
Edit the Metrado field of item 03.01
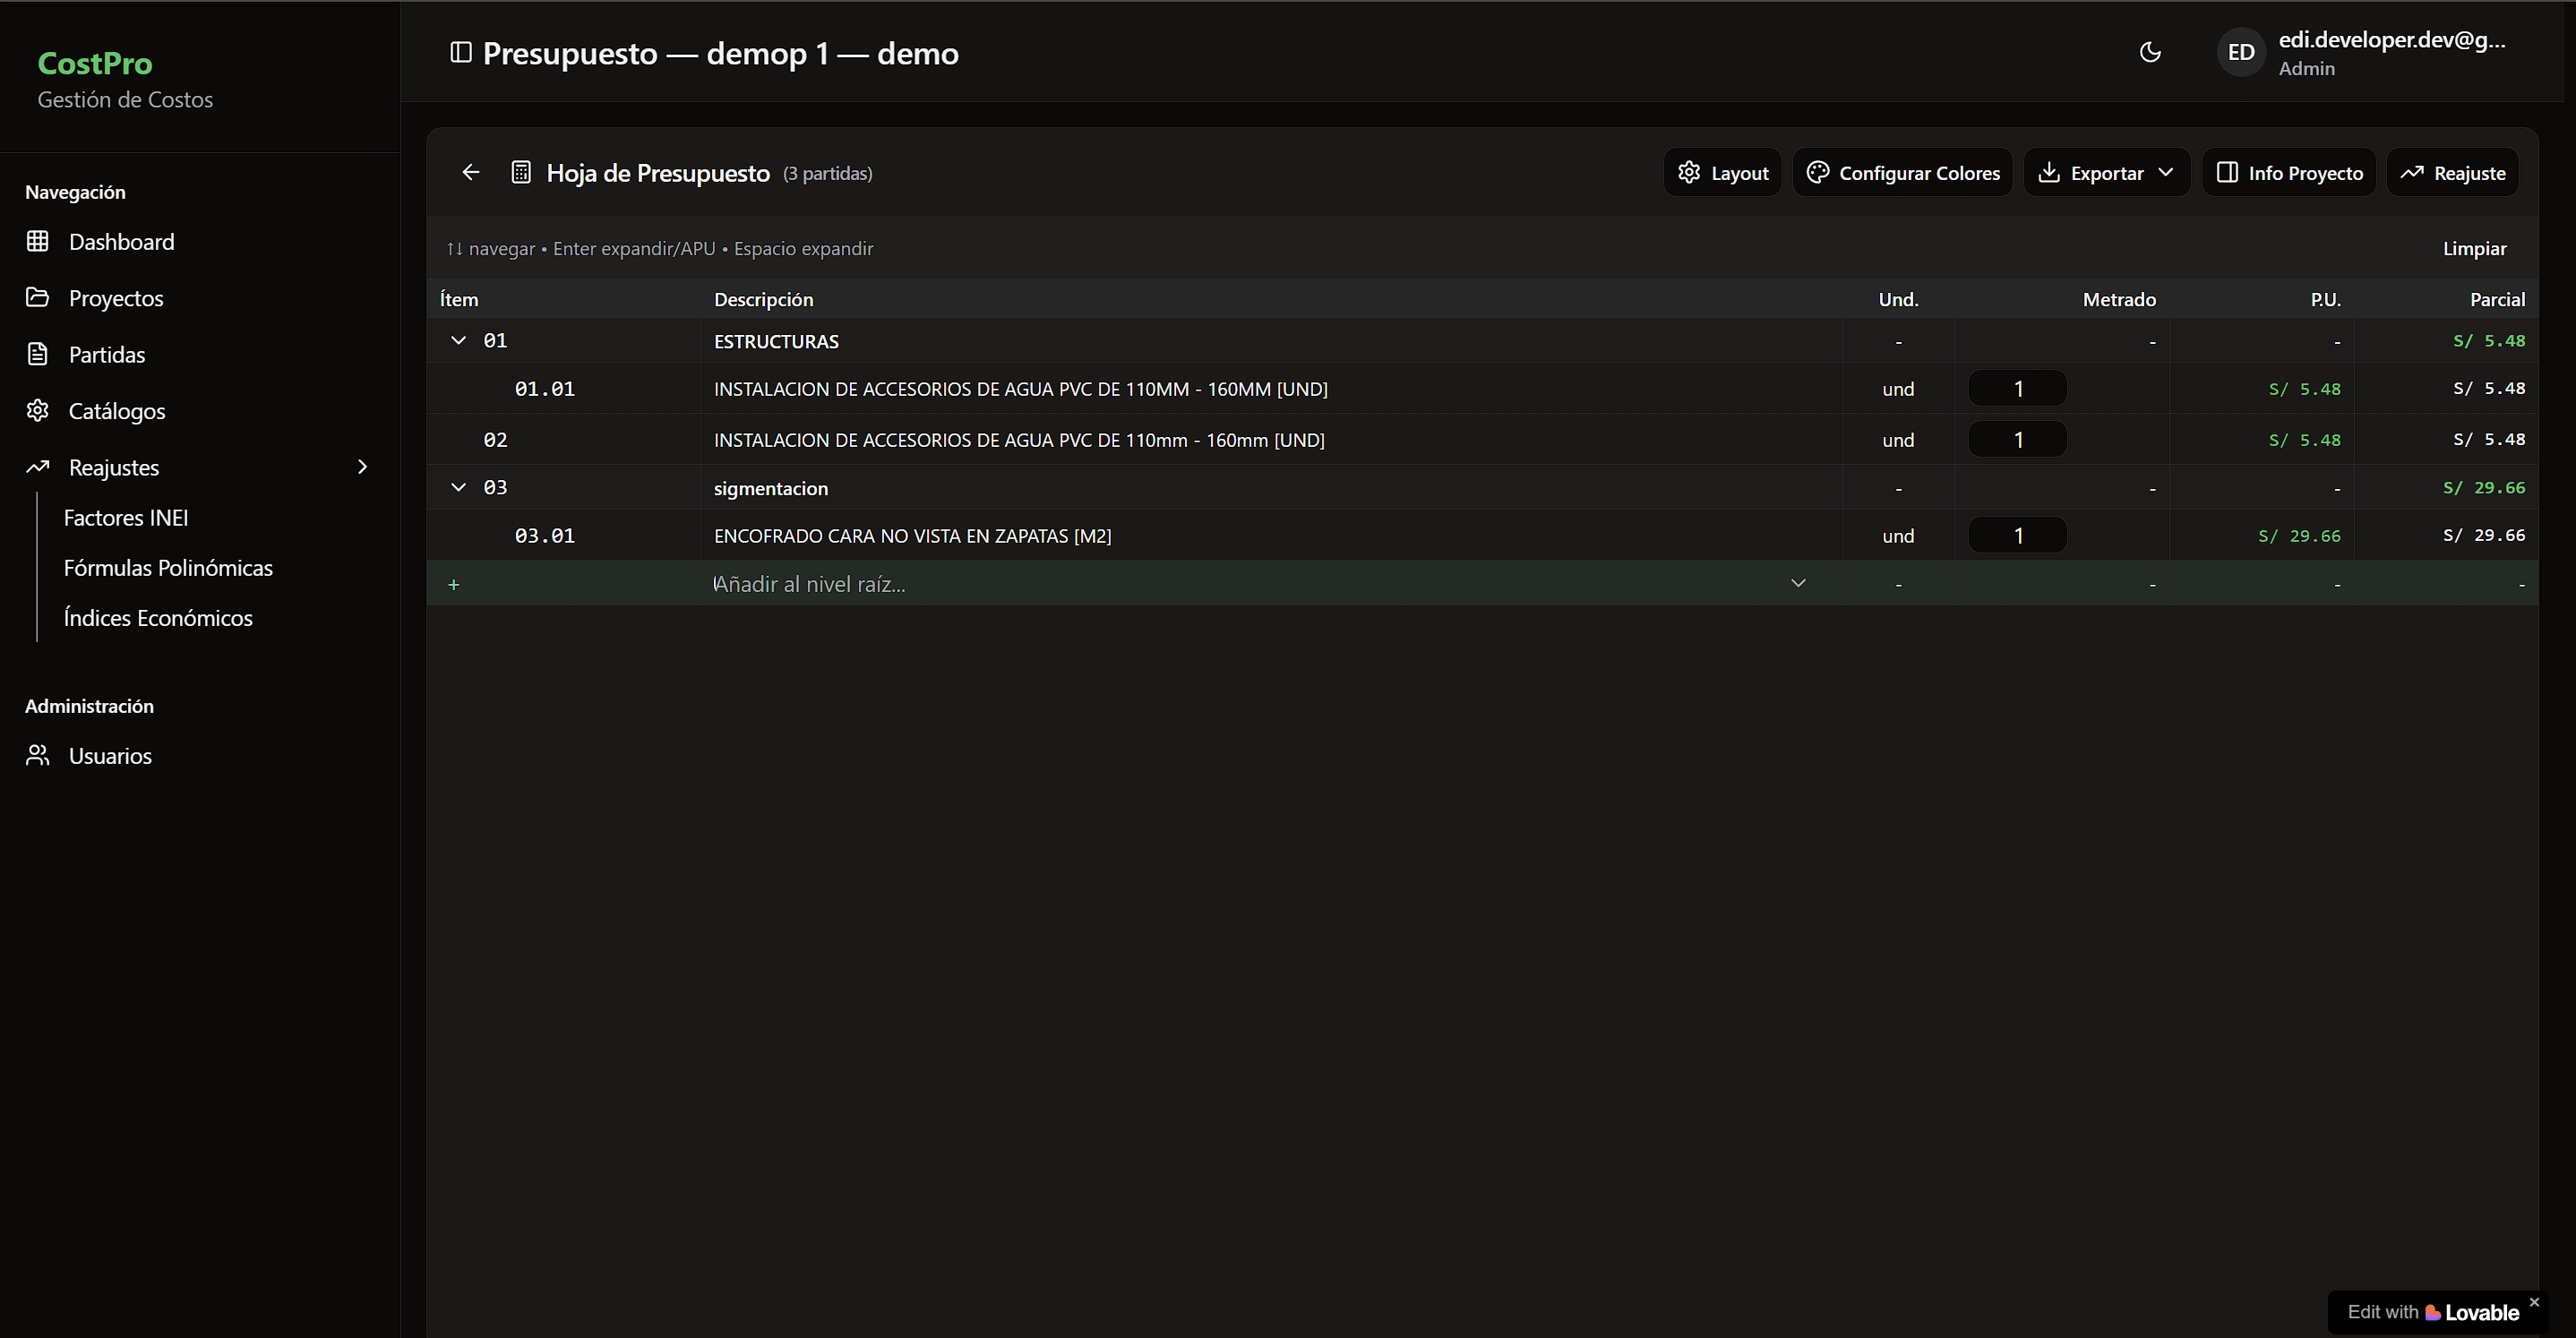pos(2017,536)
